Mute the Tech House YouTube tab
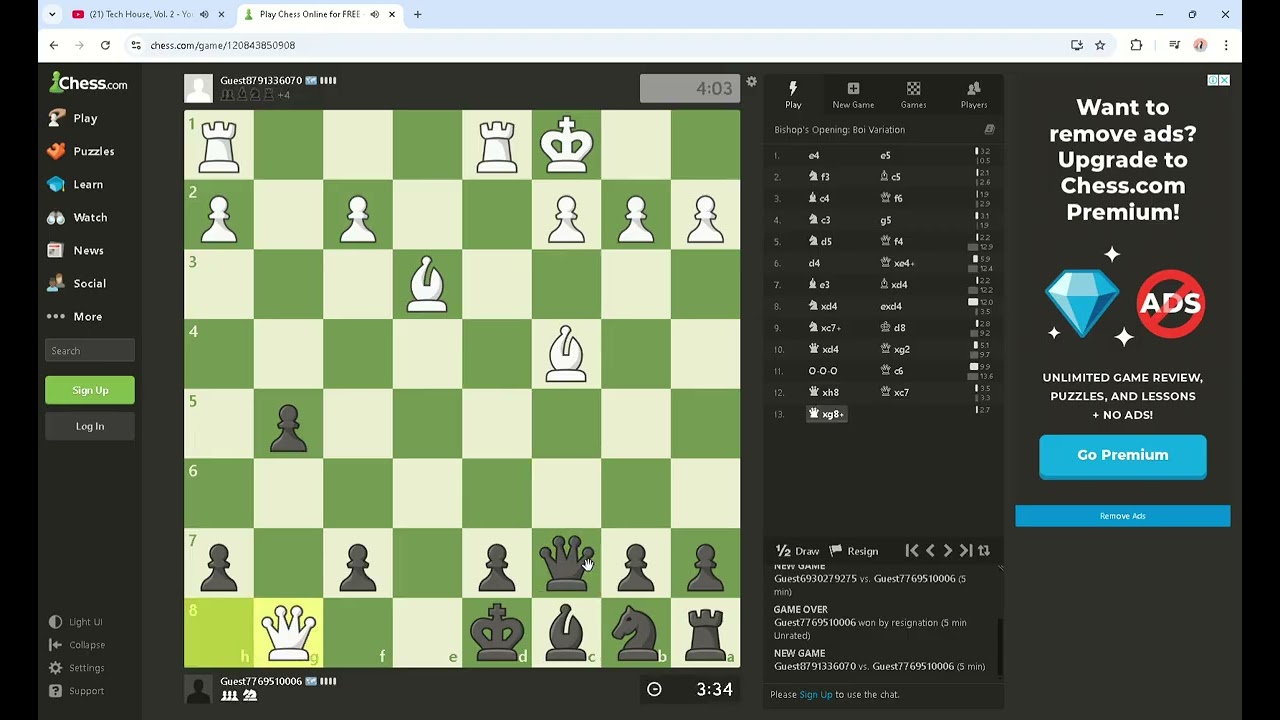 204,15
